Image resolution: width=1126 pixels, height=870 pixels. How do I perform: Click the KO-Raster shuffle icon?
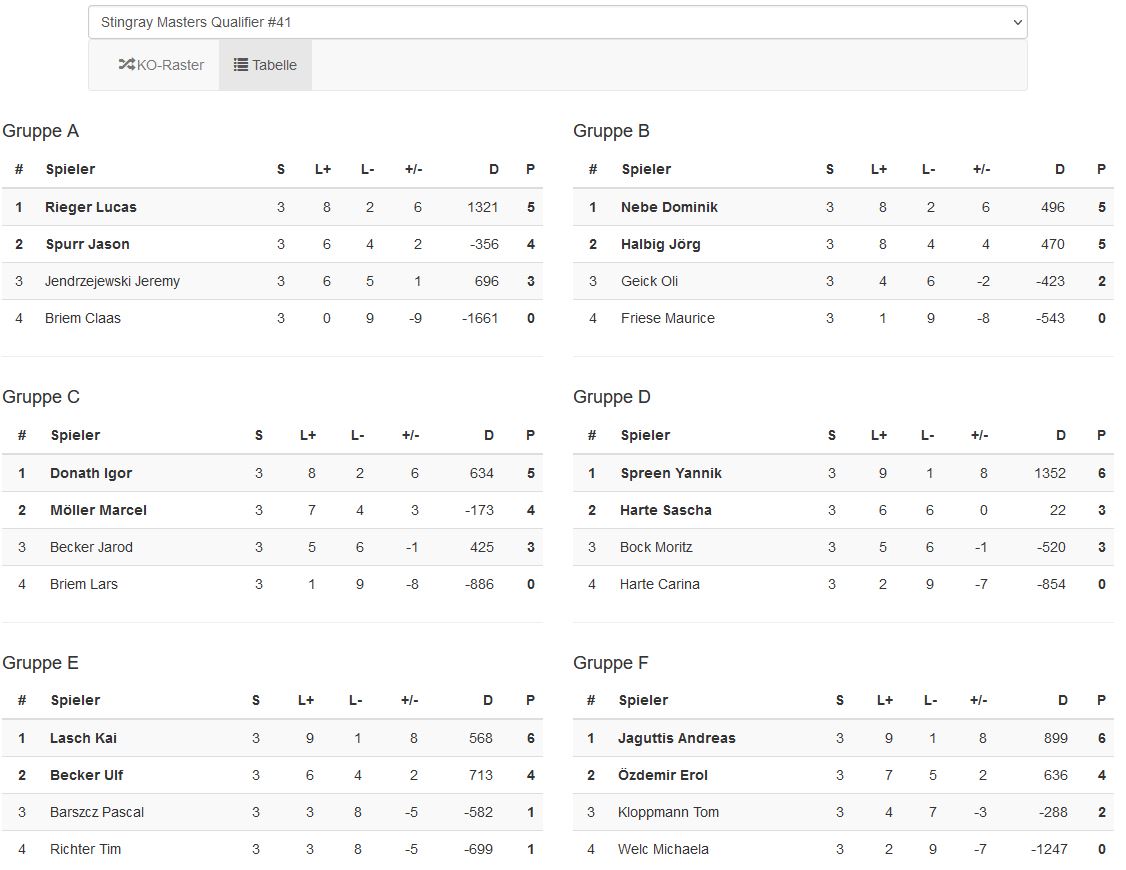click(x=126, y=65)
